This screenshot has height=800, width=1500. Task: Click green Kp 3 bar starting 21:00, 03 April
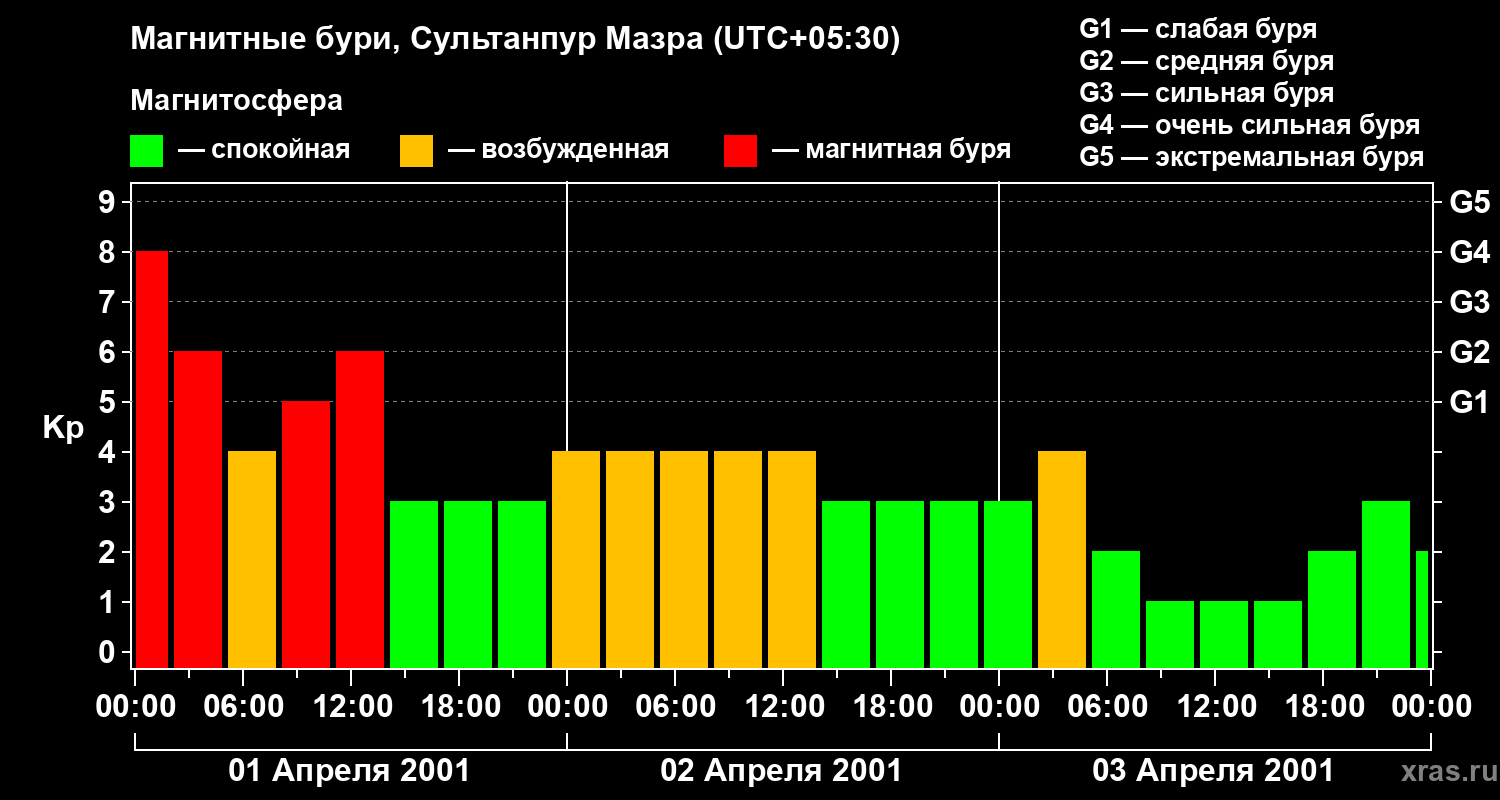(1386, 584)
